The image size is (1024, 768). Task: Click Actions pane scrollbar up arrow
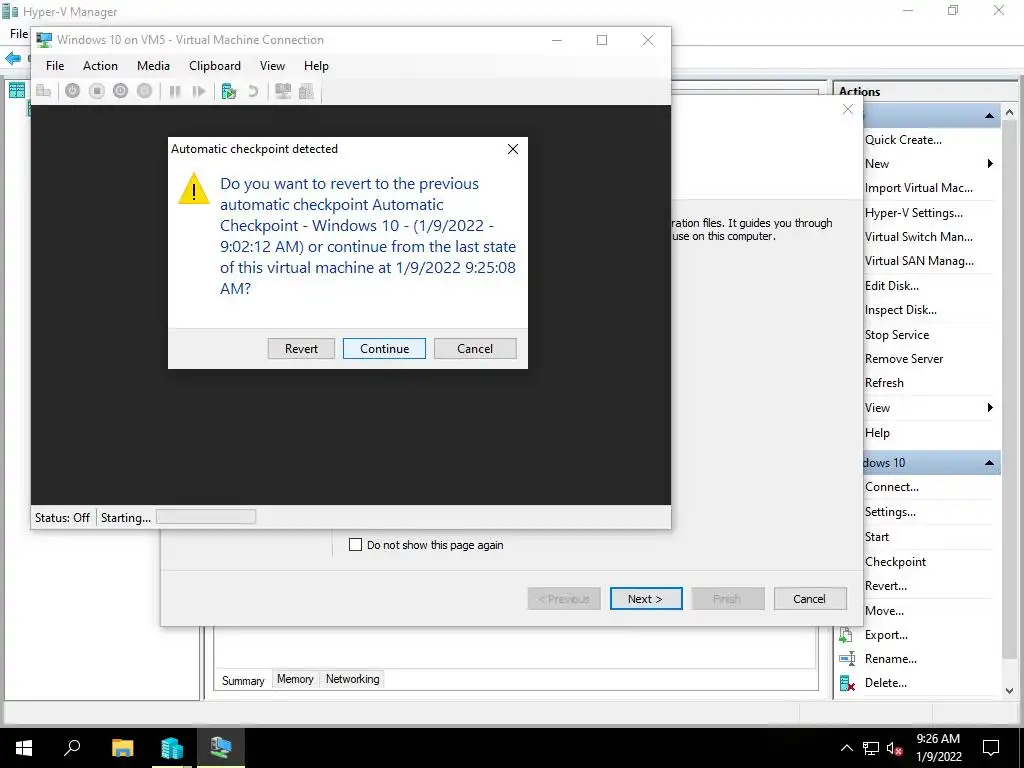point(1010,113)
